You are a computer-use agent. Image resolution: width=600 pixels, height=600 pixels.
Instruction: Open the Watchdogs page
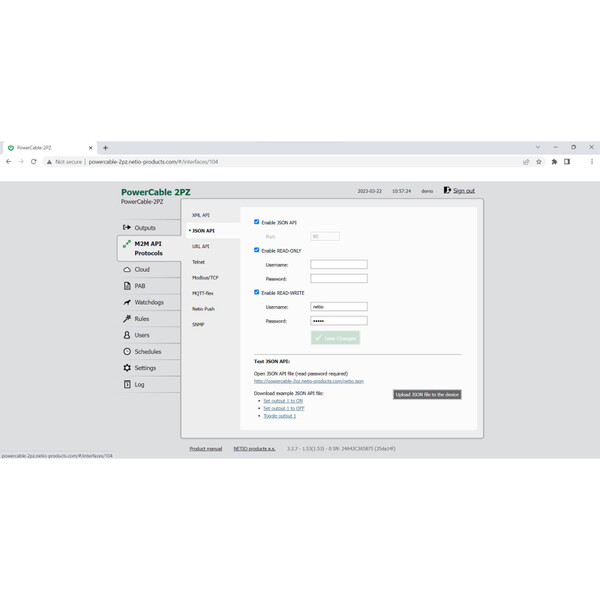tap(149, 302)
